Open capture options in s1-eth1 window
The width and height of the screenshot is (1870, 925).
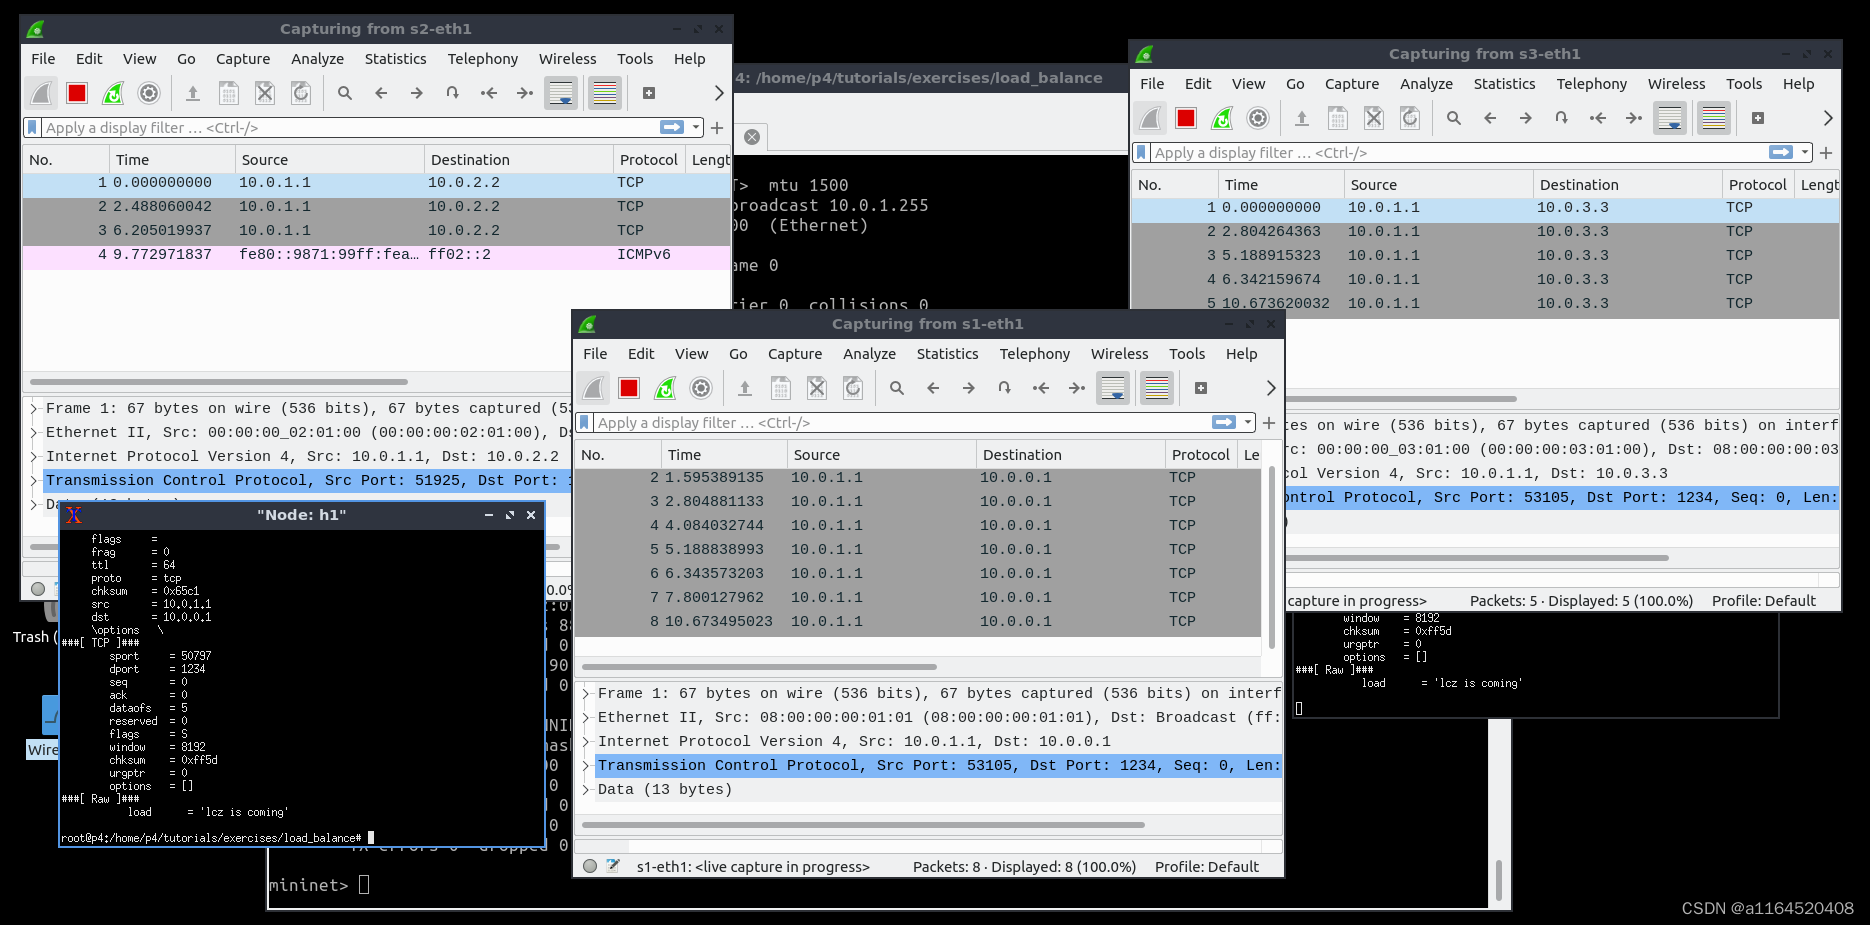[701, 388]
